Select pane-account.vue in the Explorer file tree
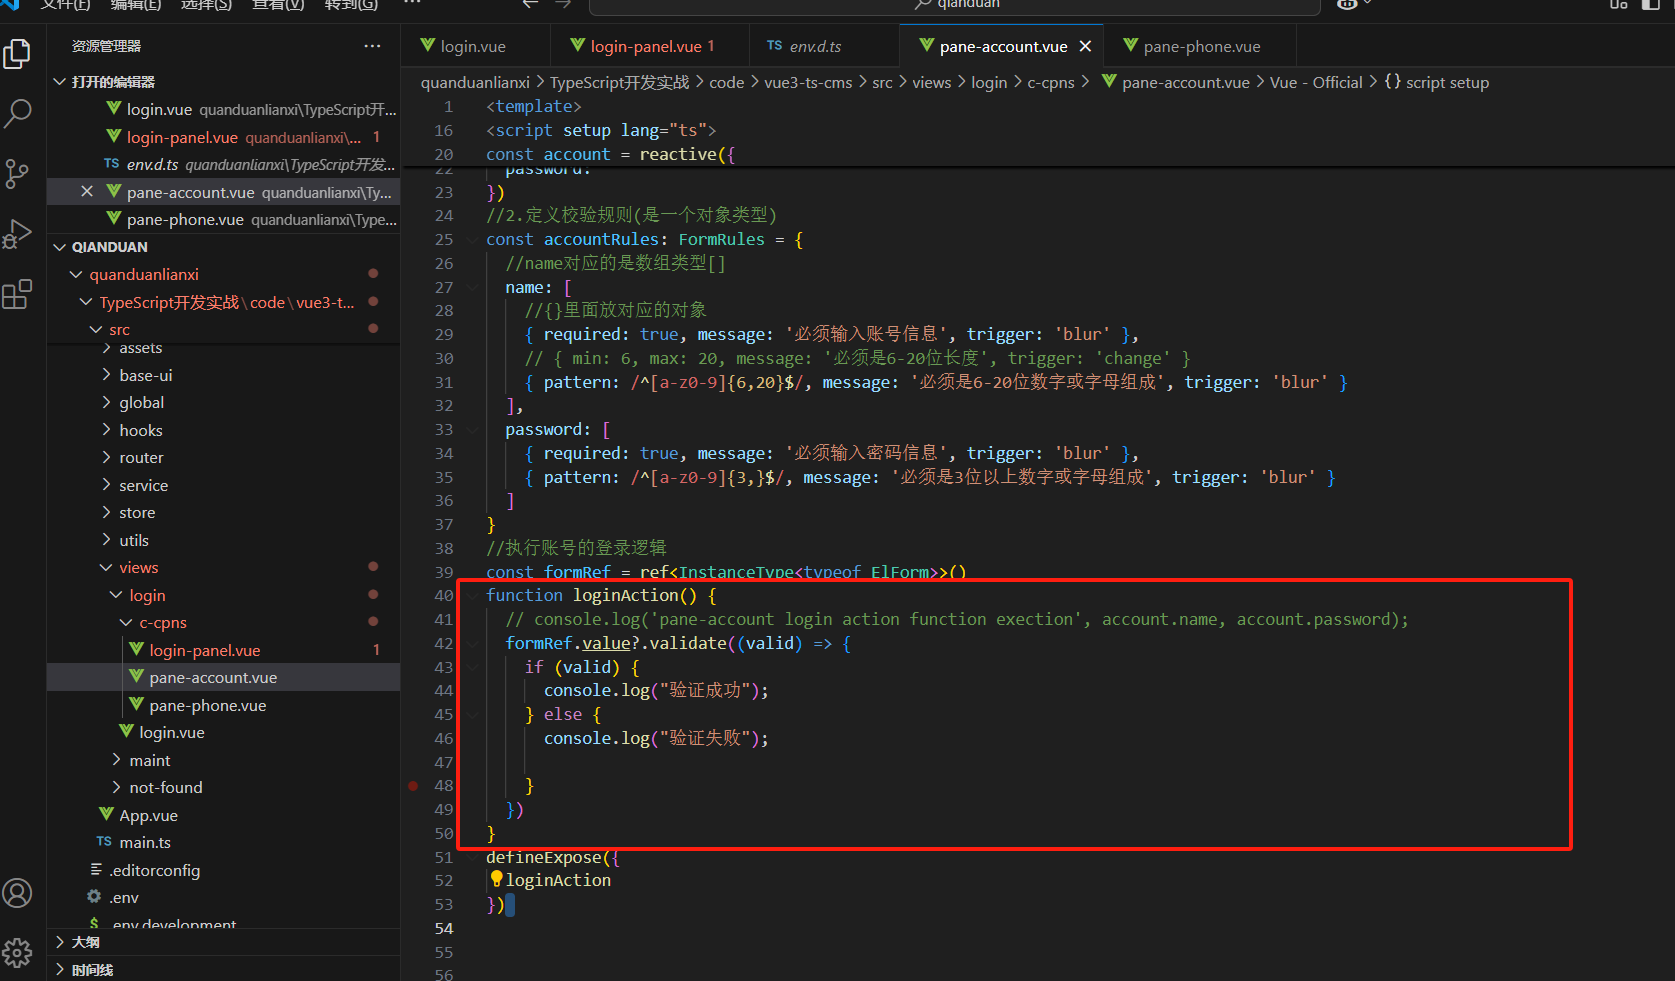 pos(223,678)
